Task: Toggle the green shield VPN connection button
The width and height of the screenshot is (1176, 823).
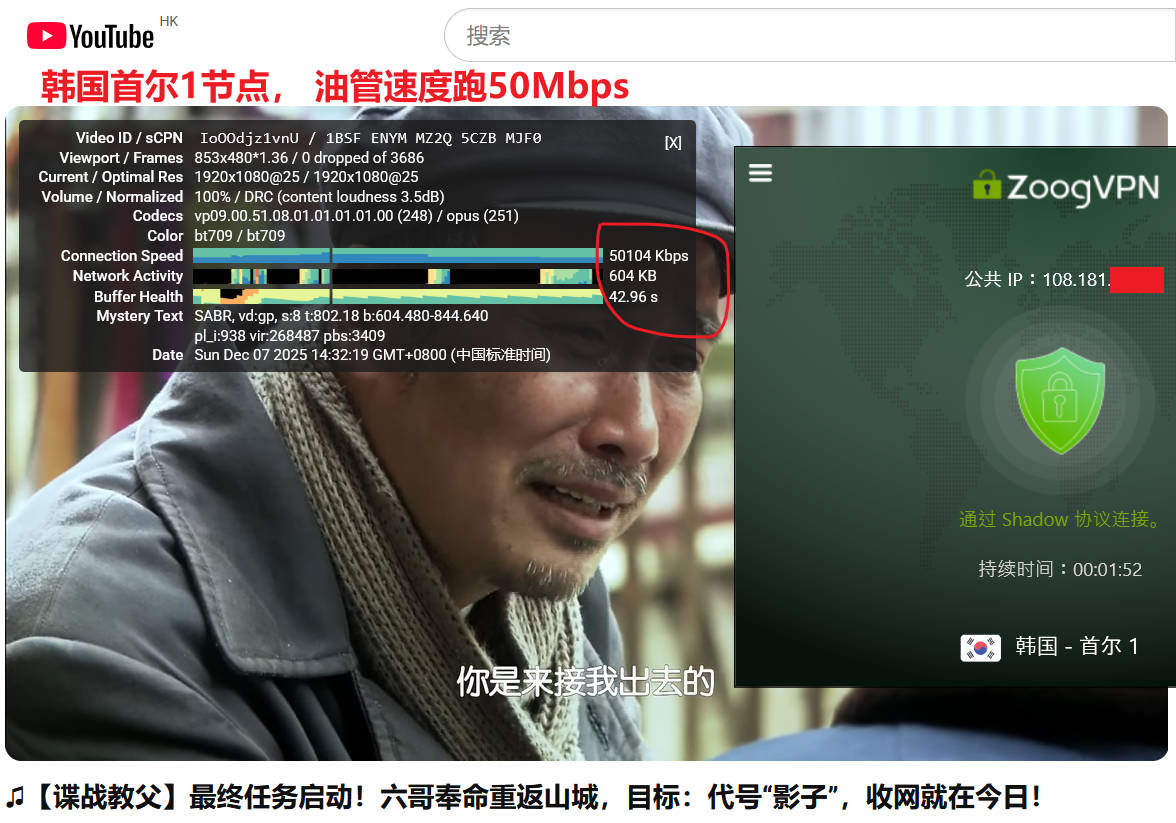Action: point(1060,400)
